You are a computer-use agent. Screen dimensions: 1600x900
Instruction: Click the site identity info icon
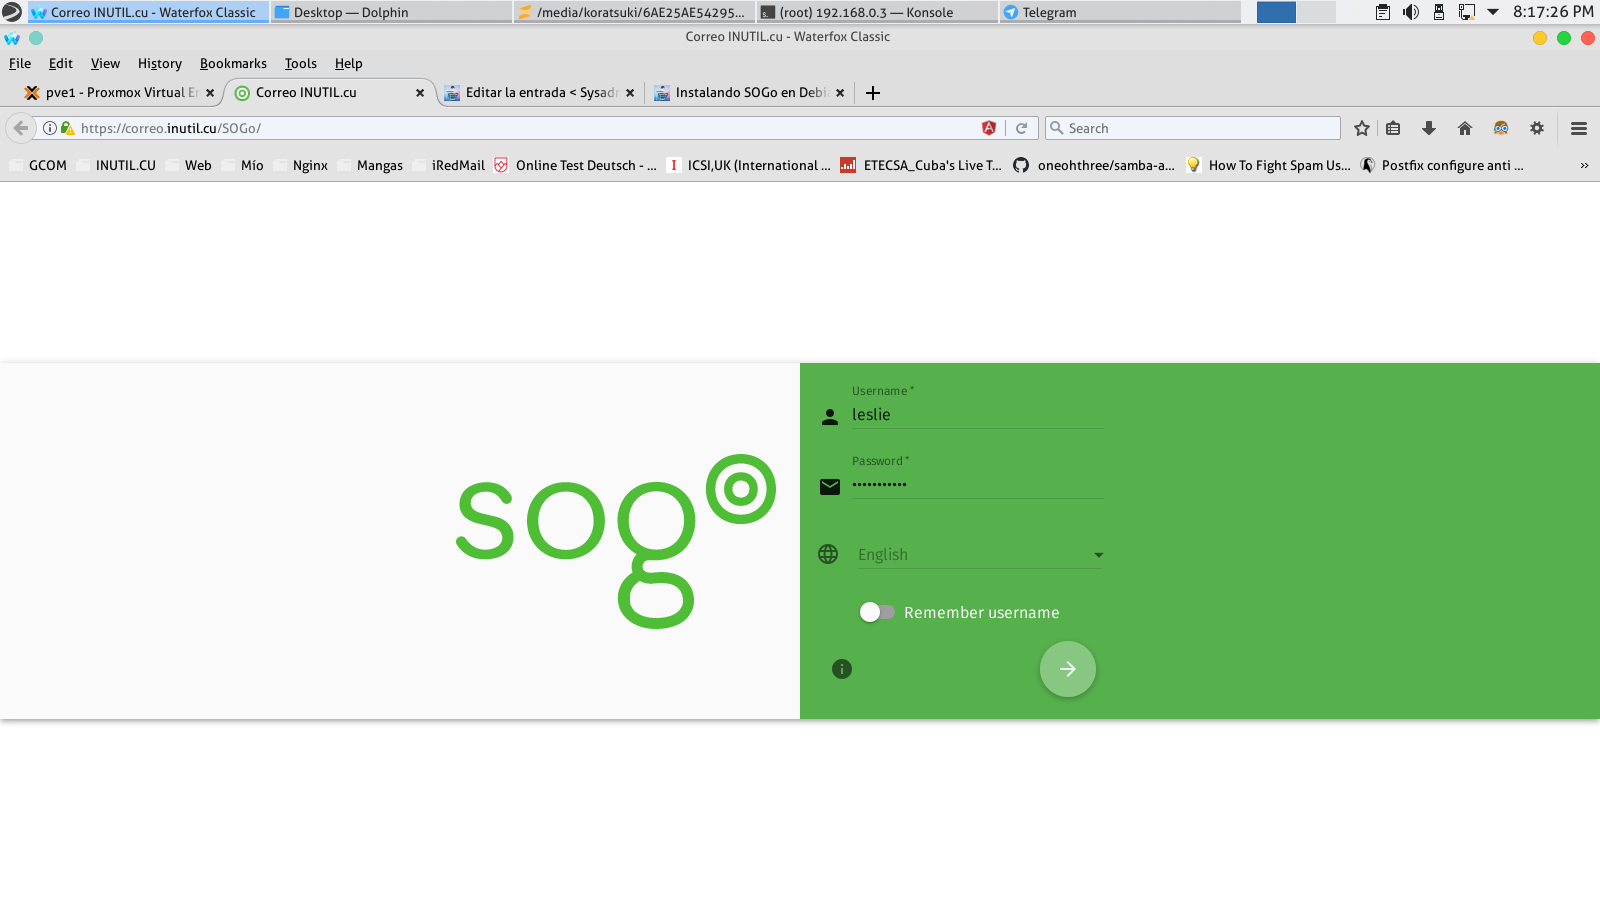(x=49, y=128)
